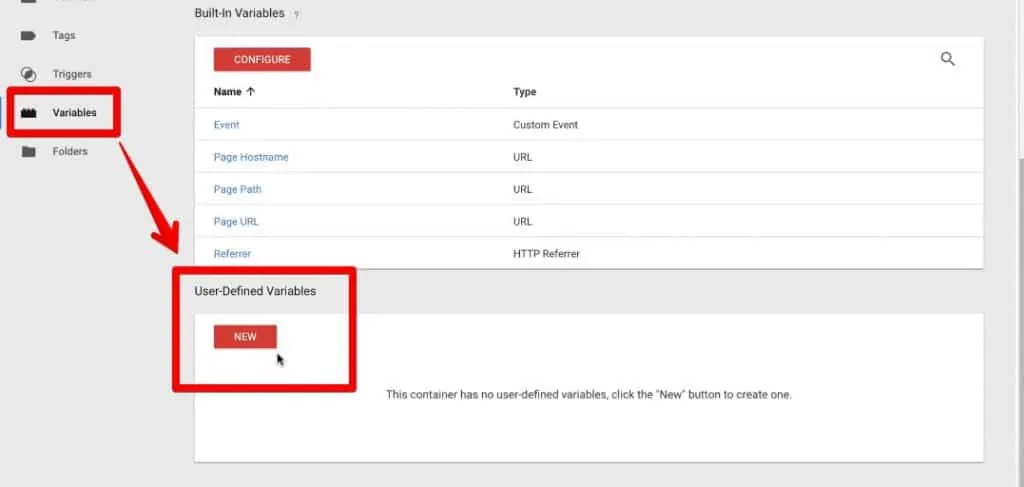Image resolution: width=1024 pixels, height=487 pixels.
Task: Click the User-Defined Variables heading
Action: [255, 291]
